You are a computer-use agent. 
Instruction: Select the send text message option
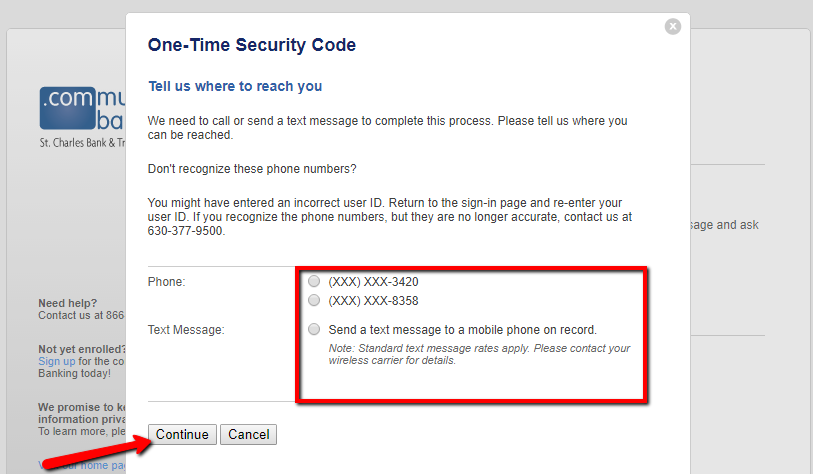pos(314,329)
